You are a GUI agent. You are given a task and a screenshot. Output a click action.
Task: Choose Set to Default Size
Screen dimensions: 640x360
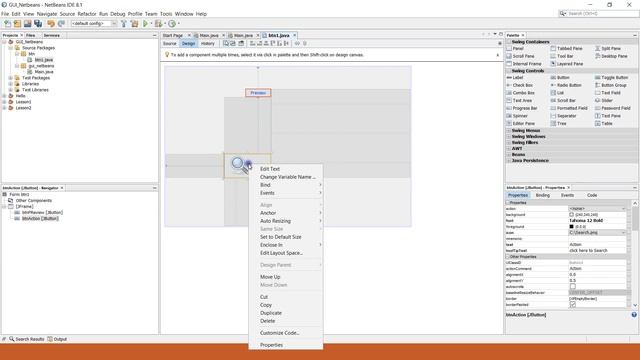(281, 237)
